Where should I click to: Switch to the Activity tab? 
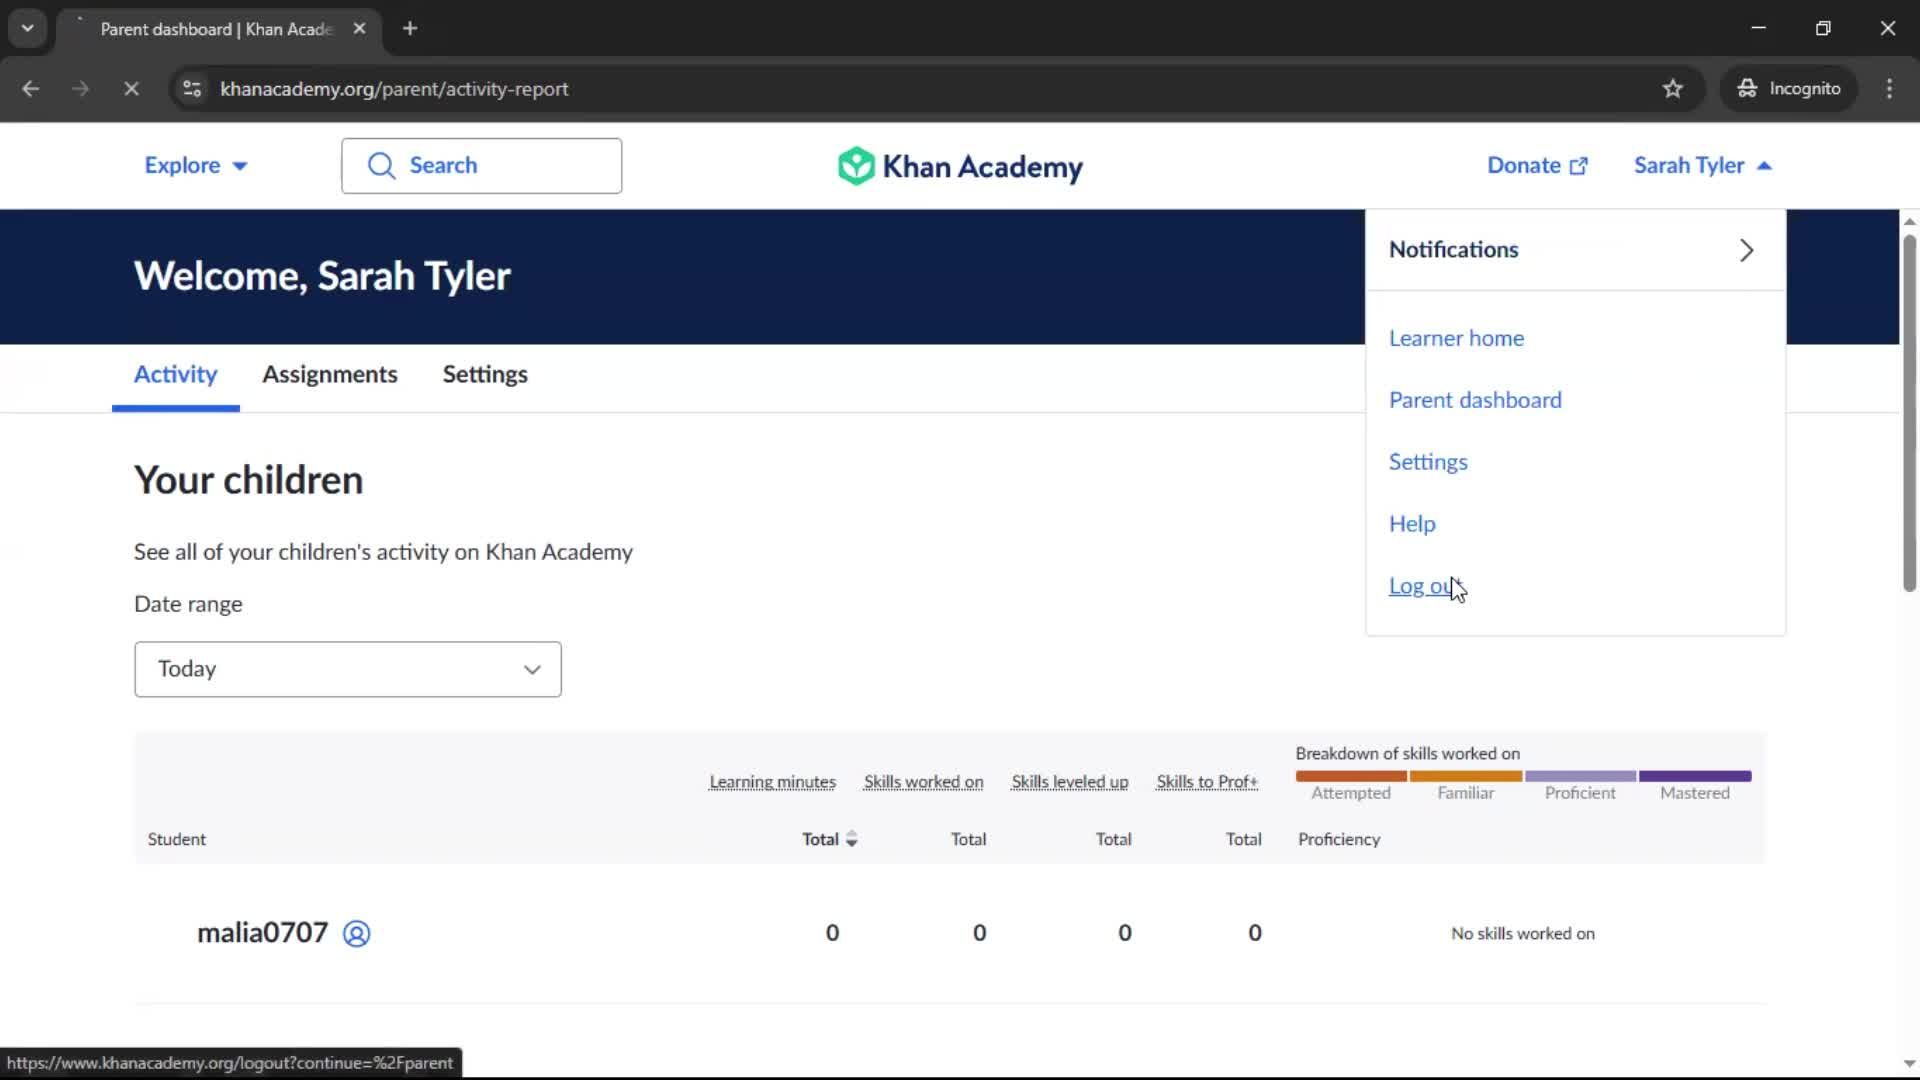click(x=175, y=375)
